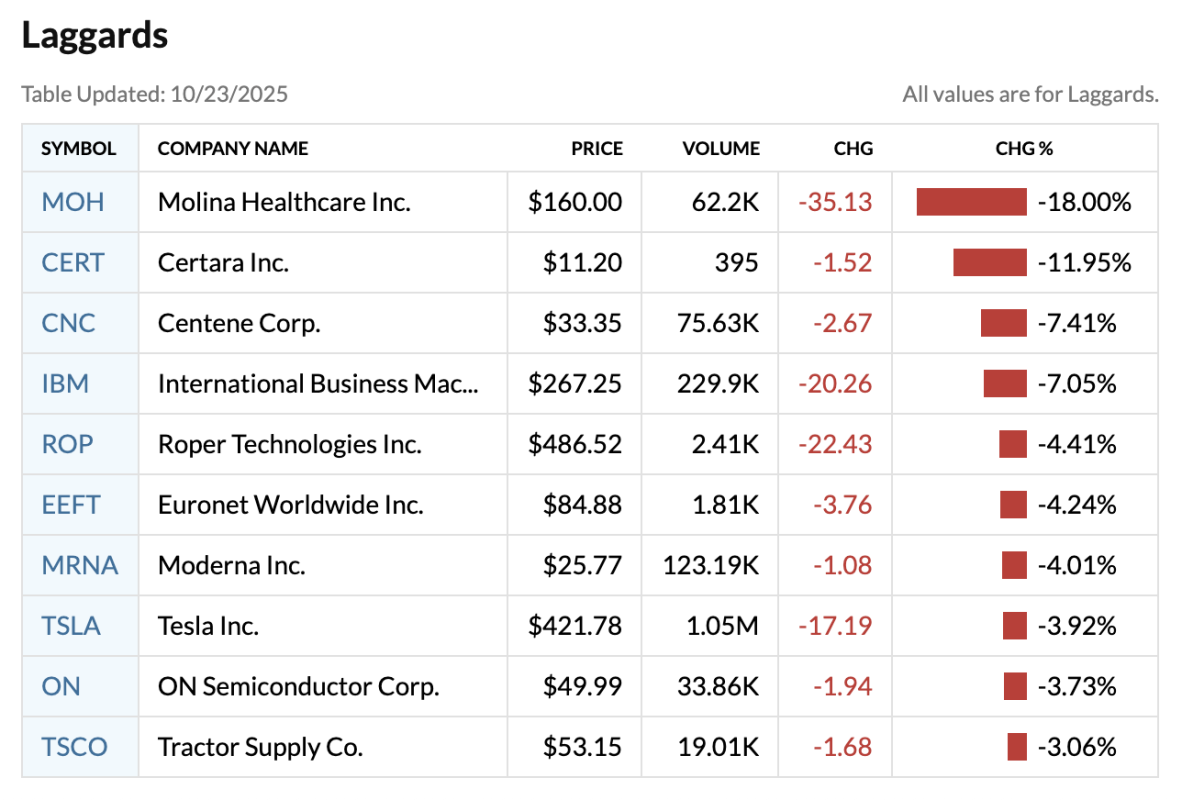Select the TSLA ticker link
The width and height of the screenshot is (1182, 800).
click(71, 626)
